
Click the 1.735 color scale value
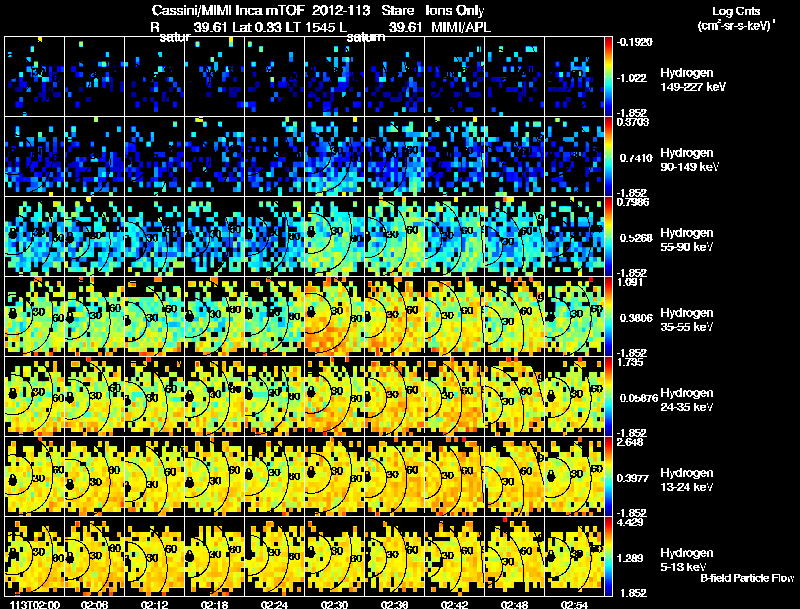(630, 362)
